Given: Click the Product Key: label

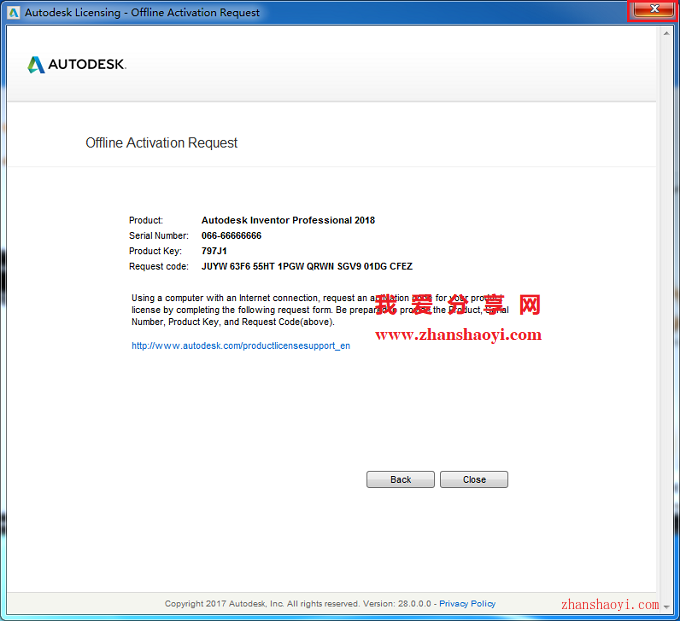Looking at the screenshot, I should (x=155, y=251).
